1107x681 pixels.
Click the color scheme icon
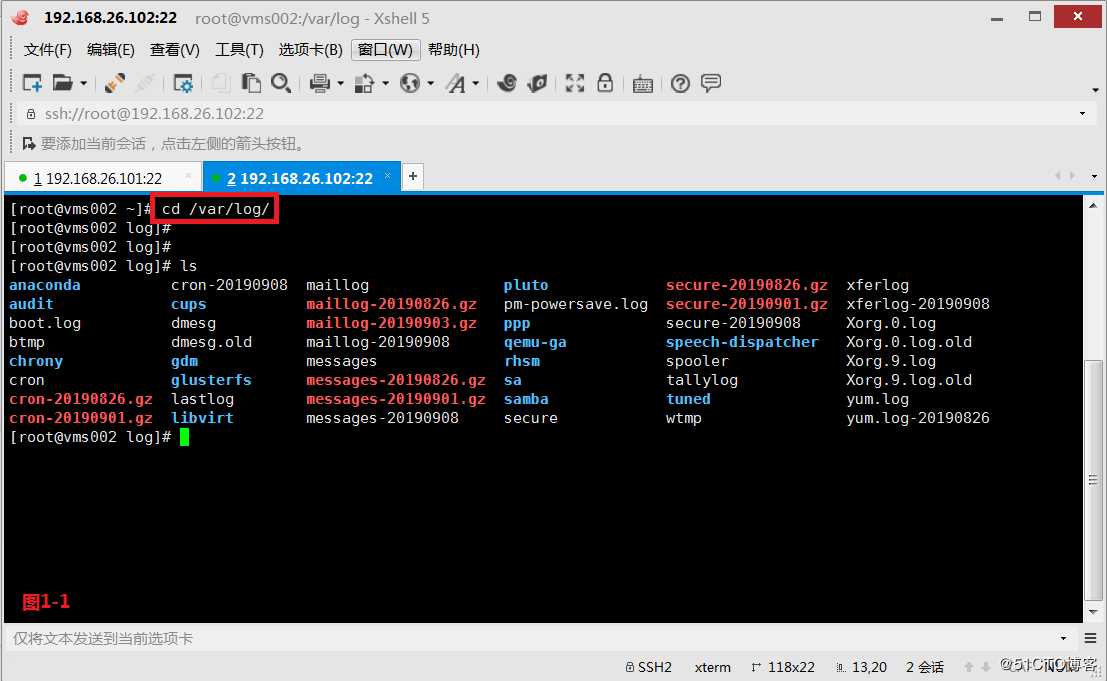point(364,83)
